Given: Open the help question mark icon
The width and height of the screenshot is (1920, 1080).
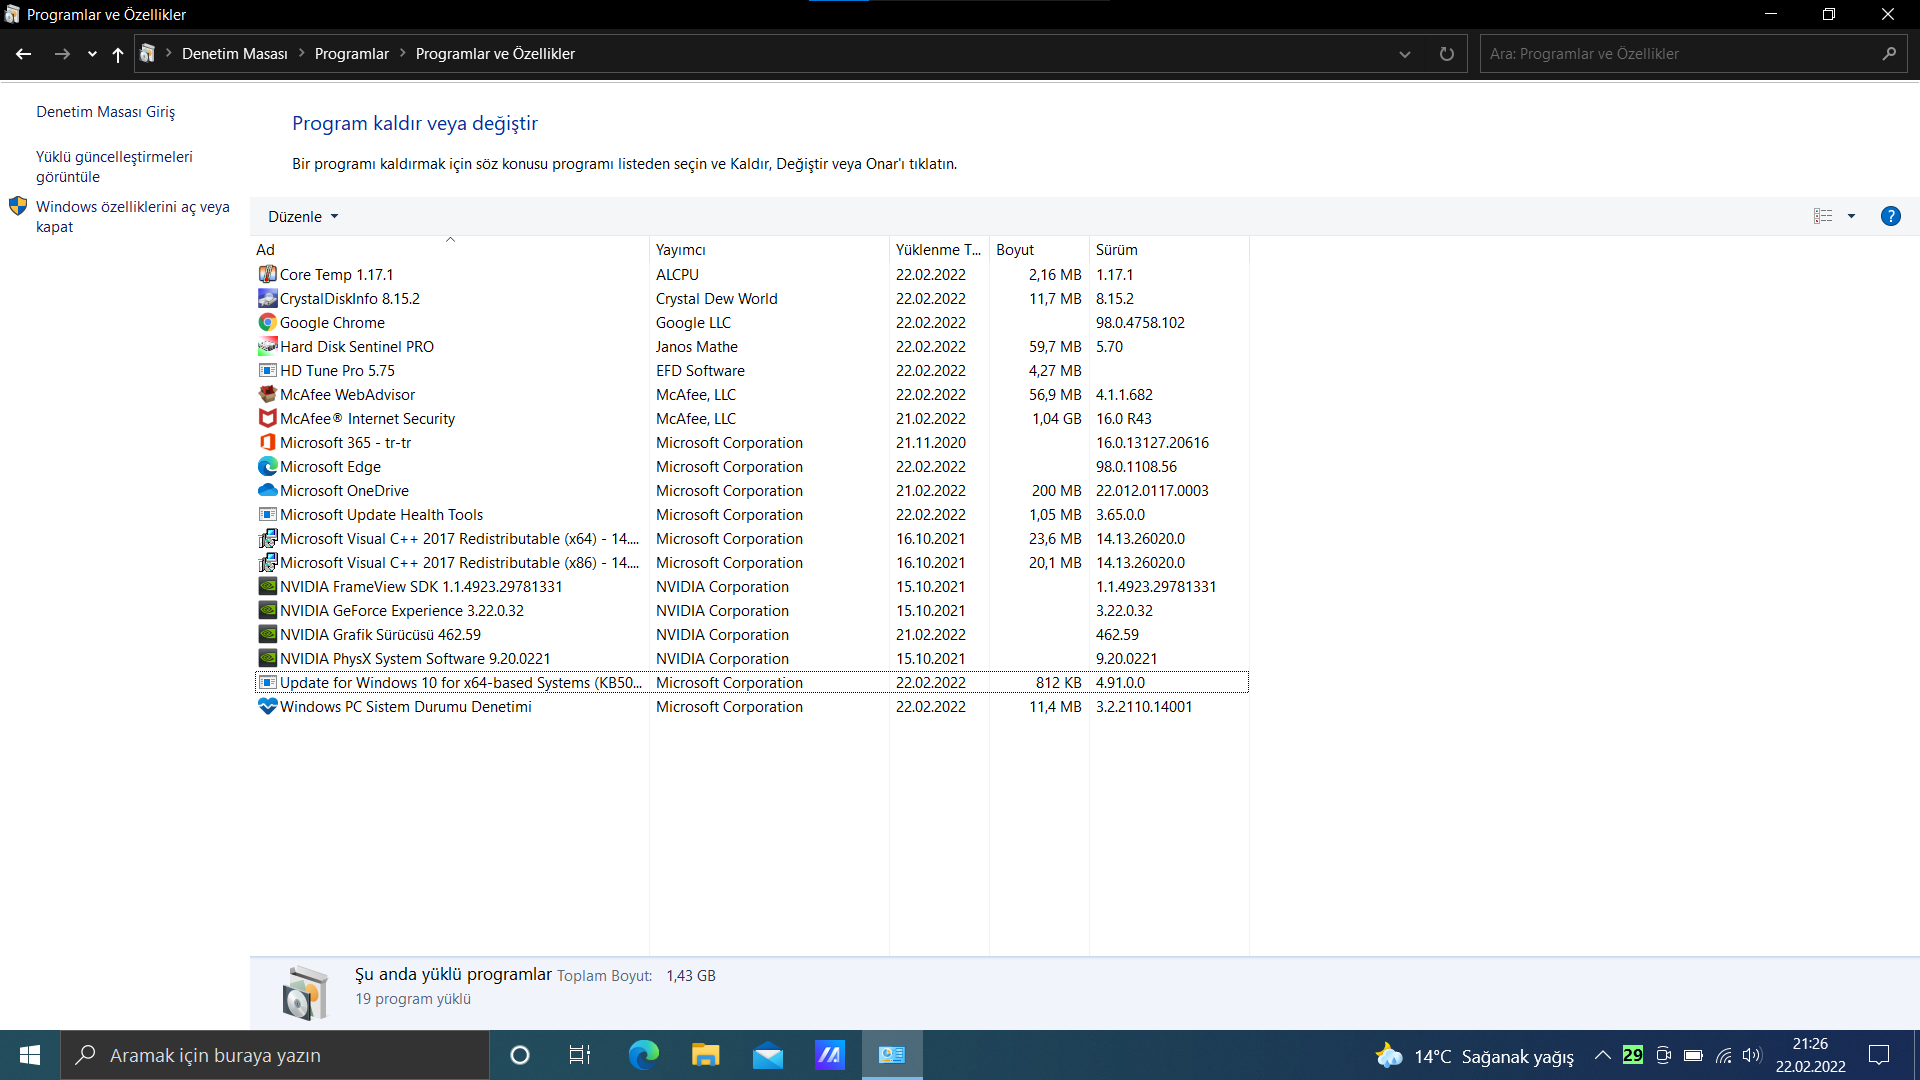Looking at the screenshot, I should [1890, 216].
